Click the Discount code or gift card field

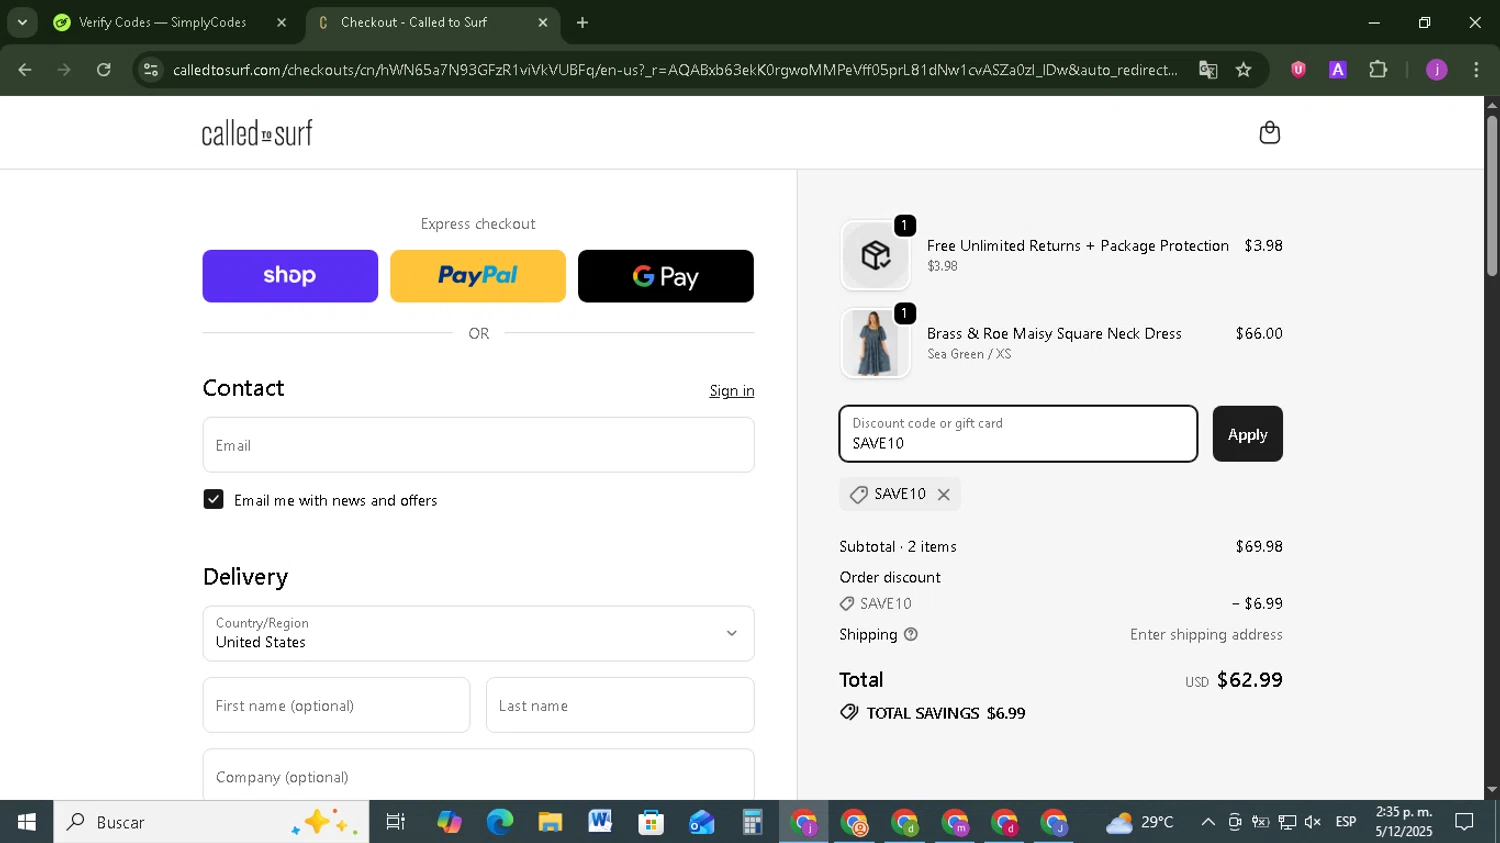(1018, 434)
